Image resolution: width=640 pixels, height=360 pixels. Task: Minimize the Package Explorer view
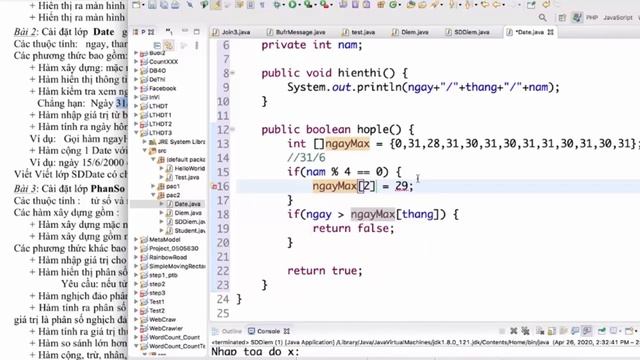point(185,31)
